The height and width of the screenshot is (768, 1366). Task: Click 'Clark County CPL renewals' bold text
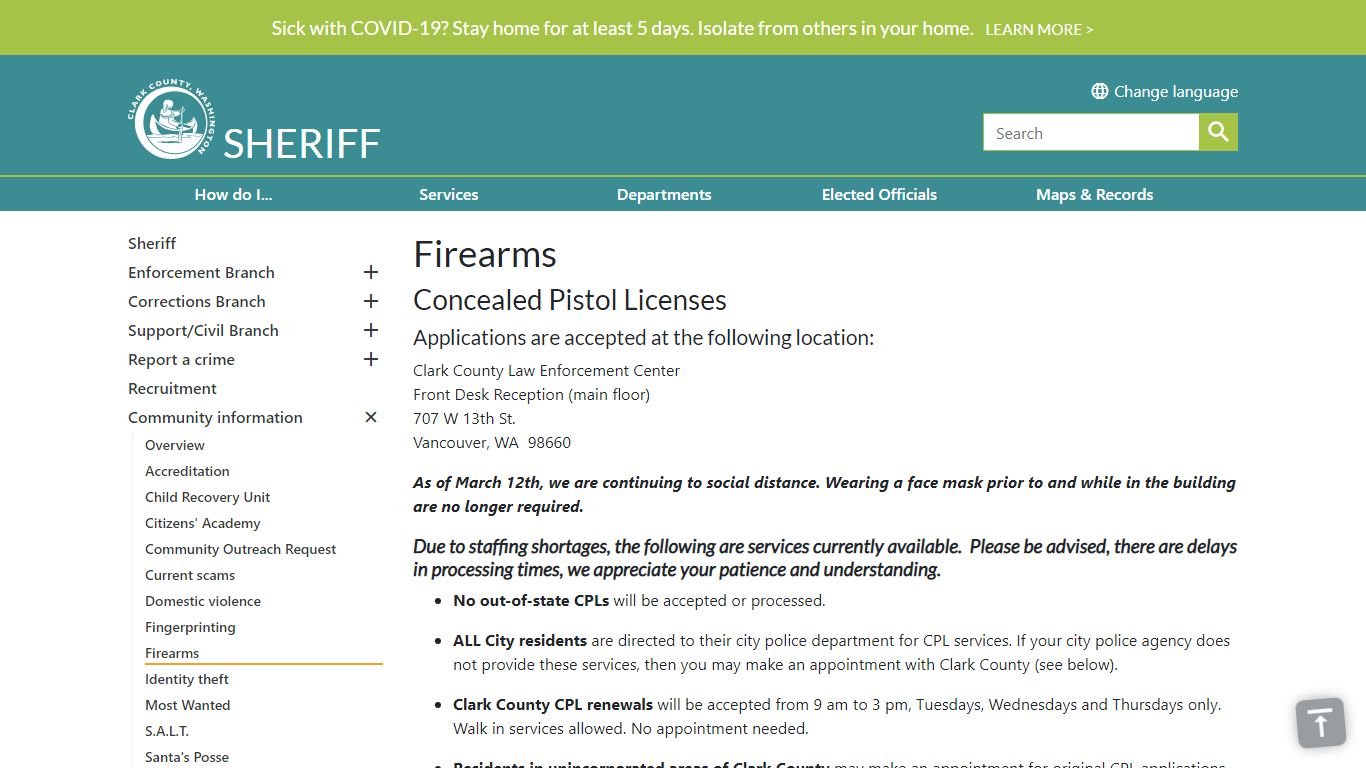(x=553, y=704)
